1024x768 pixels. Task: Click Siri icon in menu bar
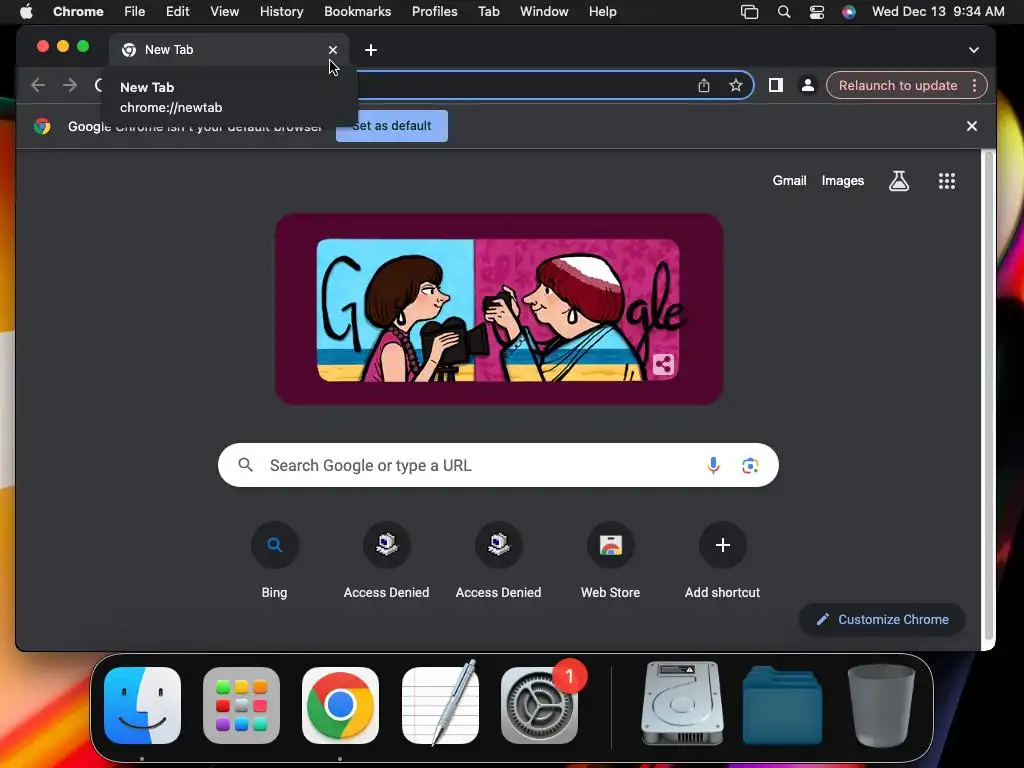[x=848, y=11]
